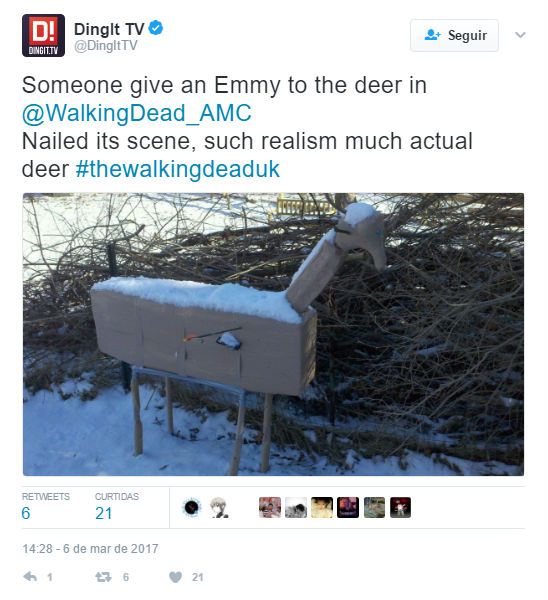Open the tweet timestamp 14:28 - 6 de mar
Viewport: 548px width, 600px height.
(90, 549)
